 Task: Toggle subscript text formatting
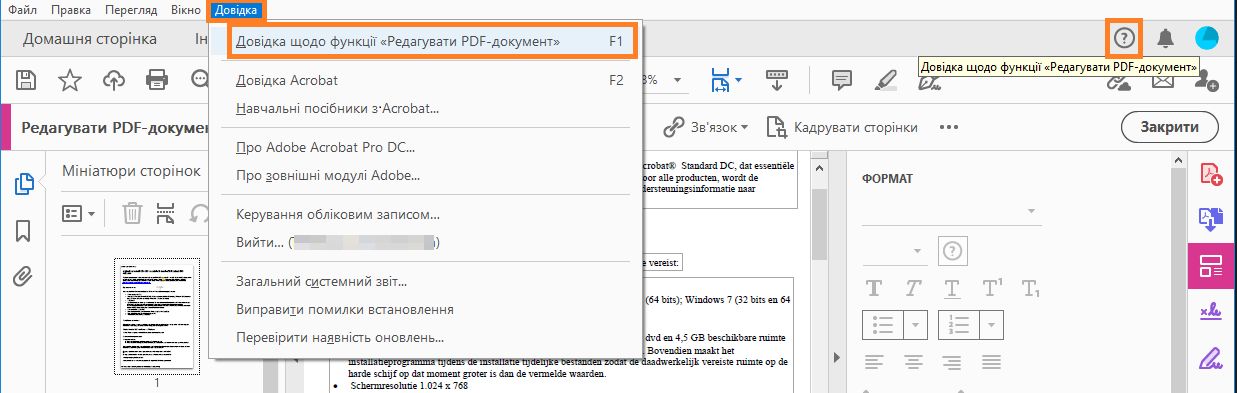click(1032, 288)
